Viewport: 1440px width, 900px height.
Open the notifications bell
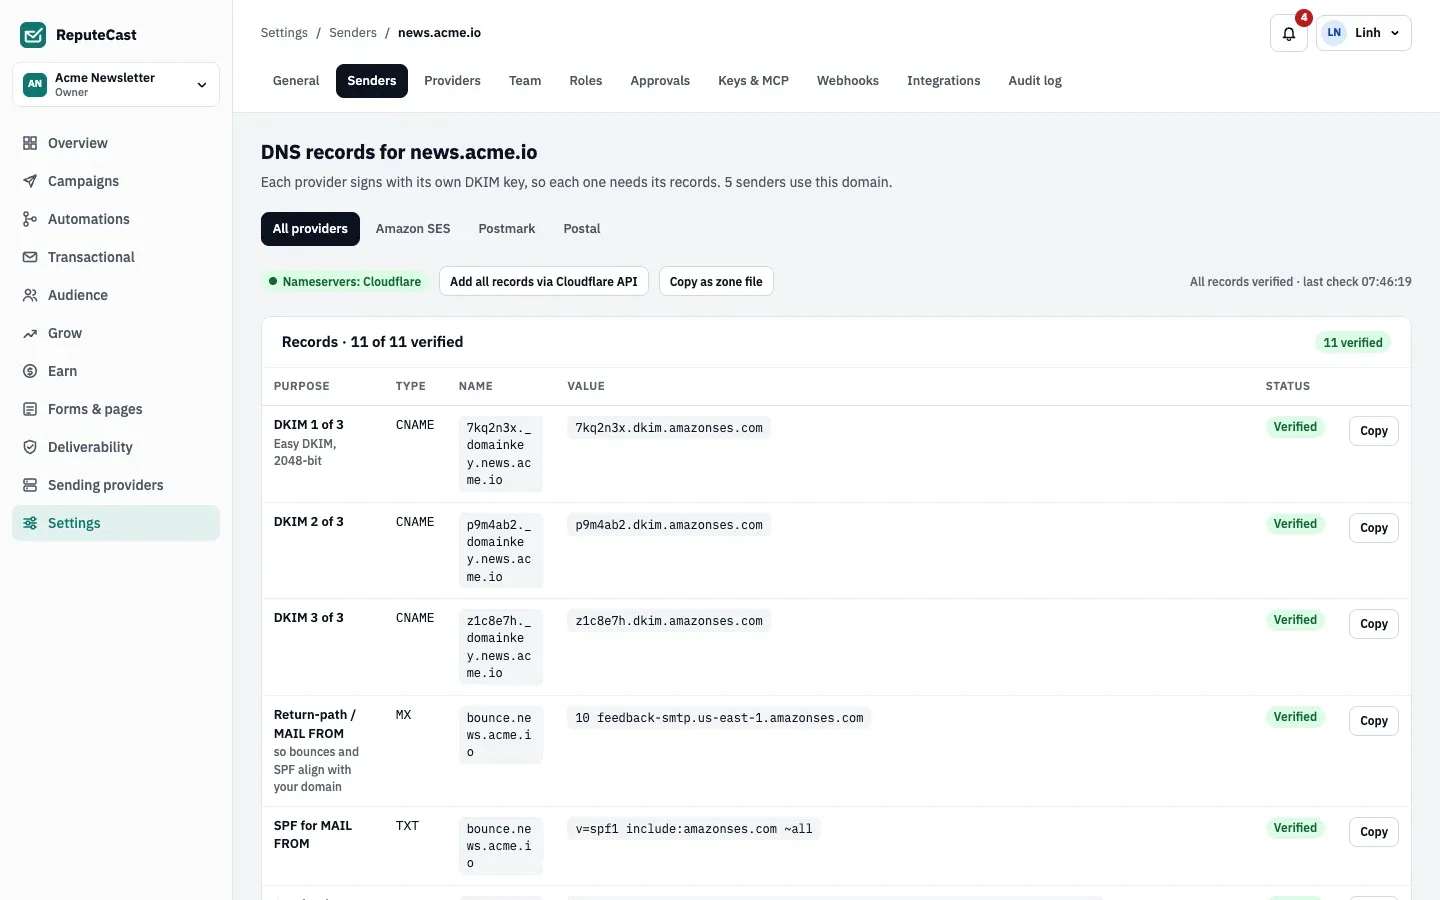(1289, 33)
